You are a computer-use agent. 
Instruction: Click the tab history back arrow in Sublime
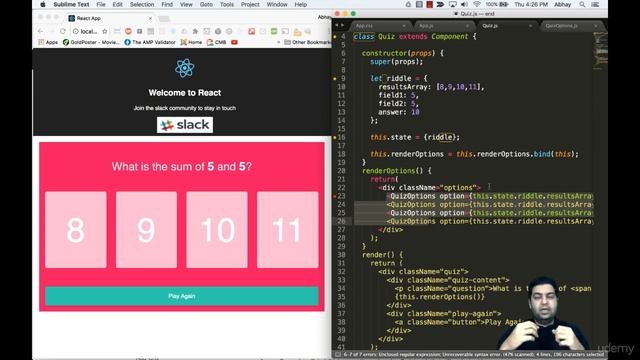pos(337,25)
